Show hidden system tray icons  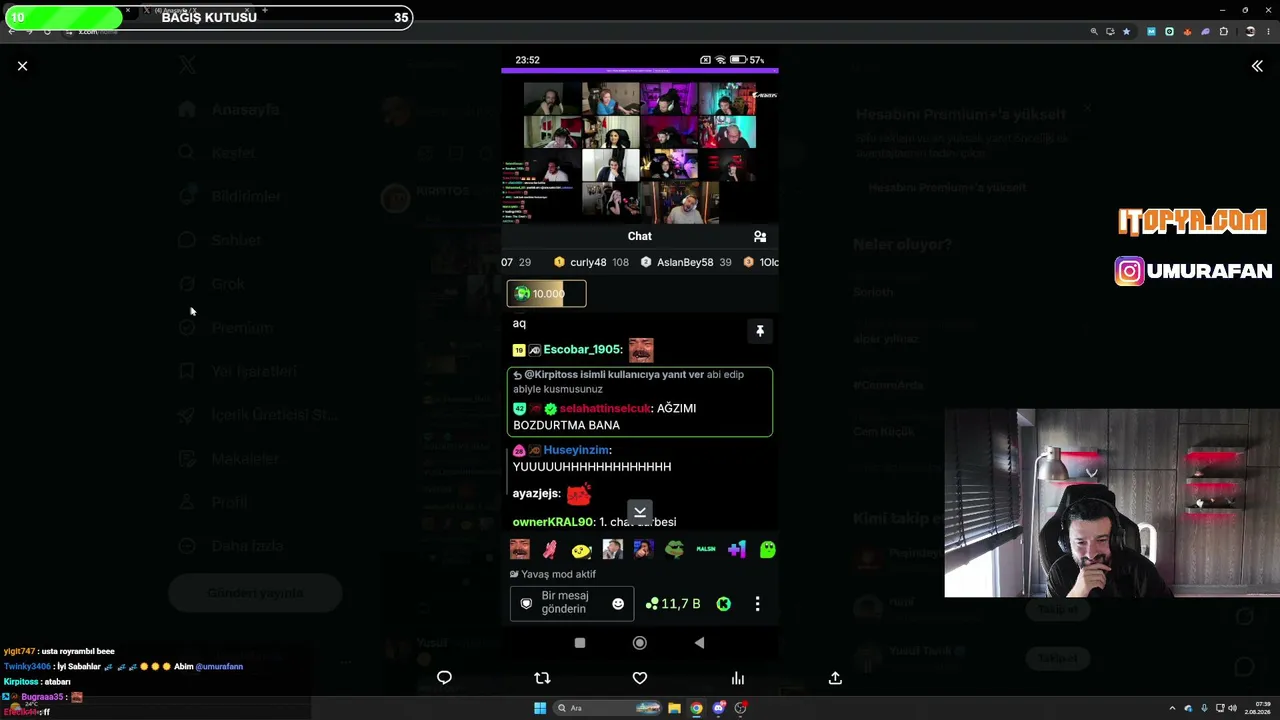point(1172,708)
